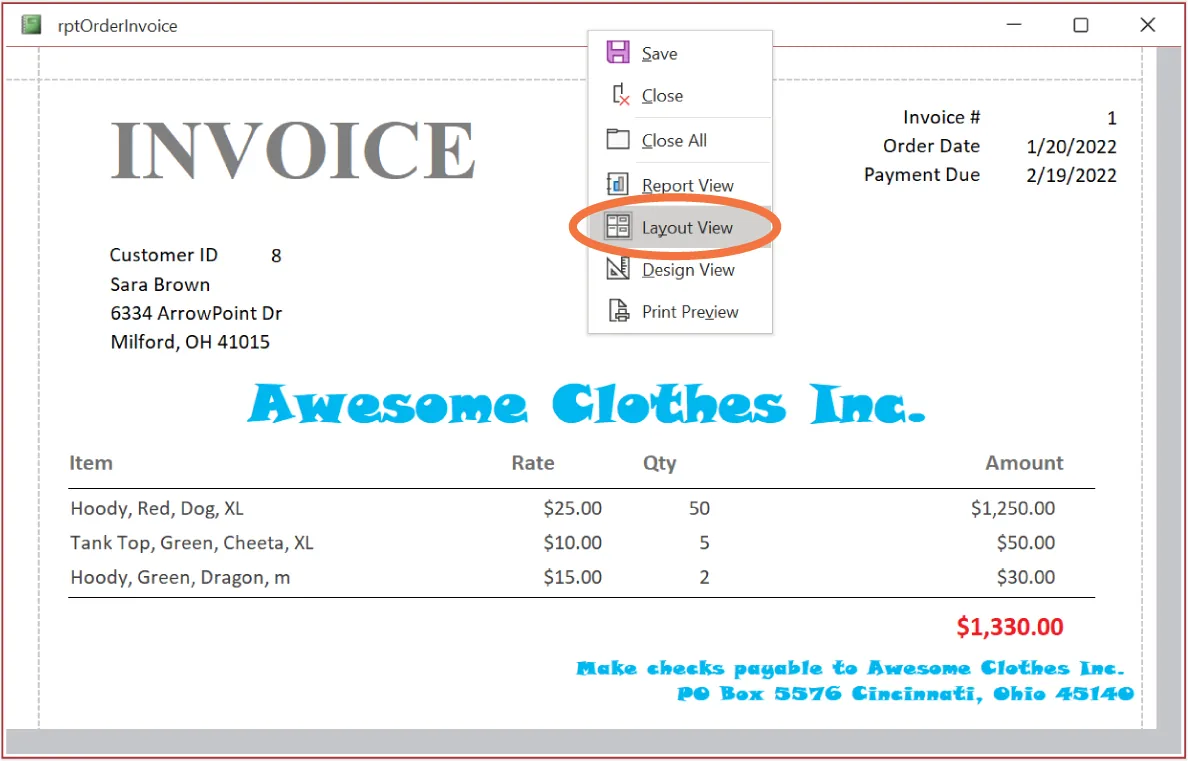The width and height of the screenshot is (1188, 761).
Task: Click the Print Preview icon
Action: tap(618, 310)
